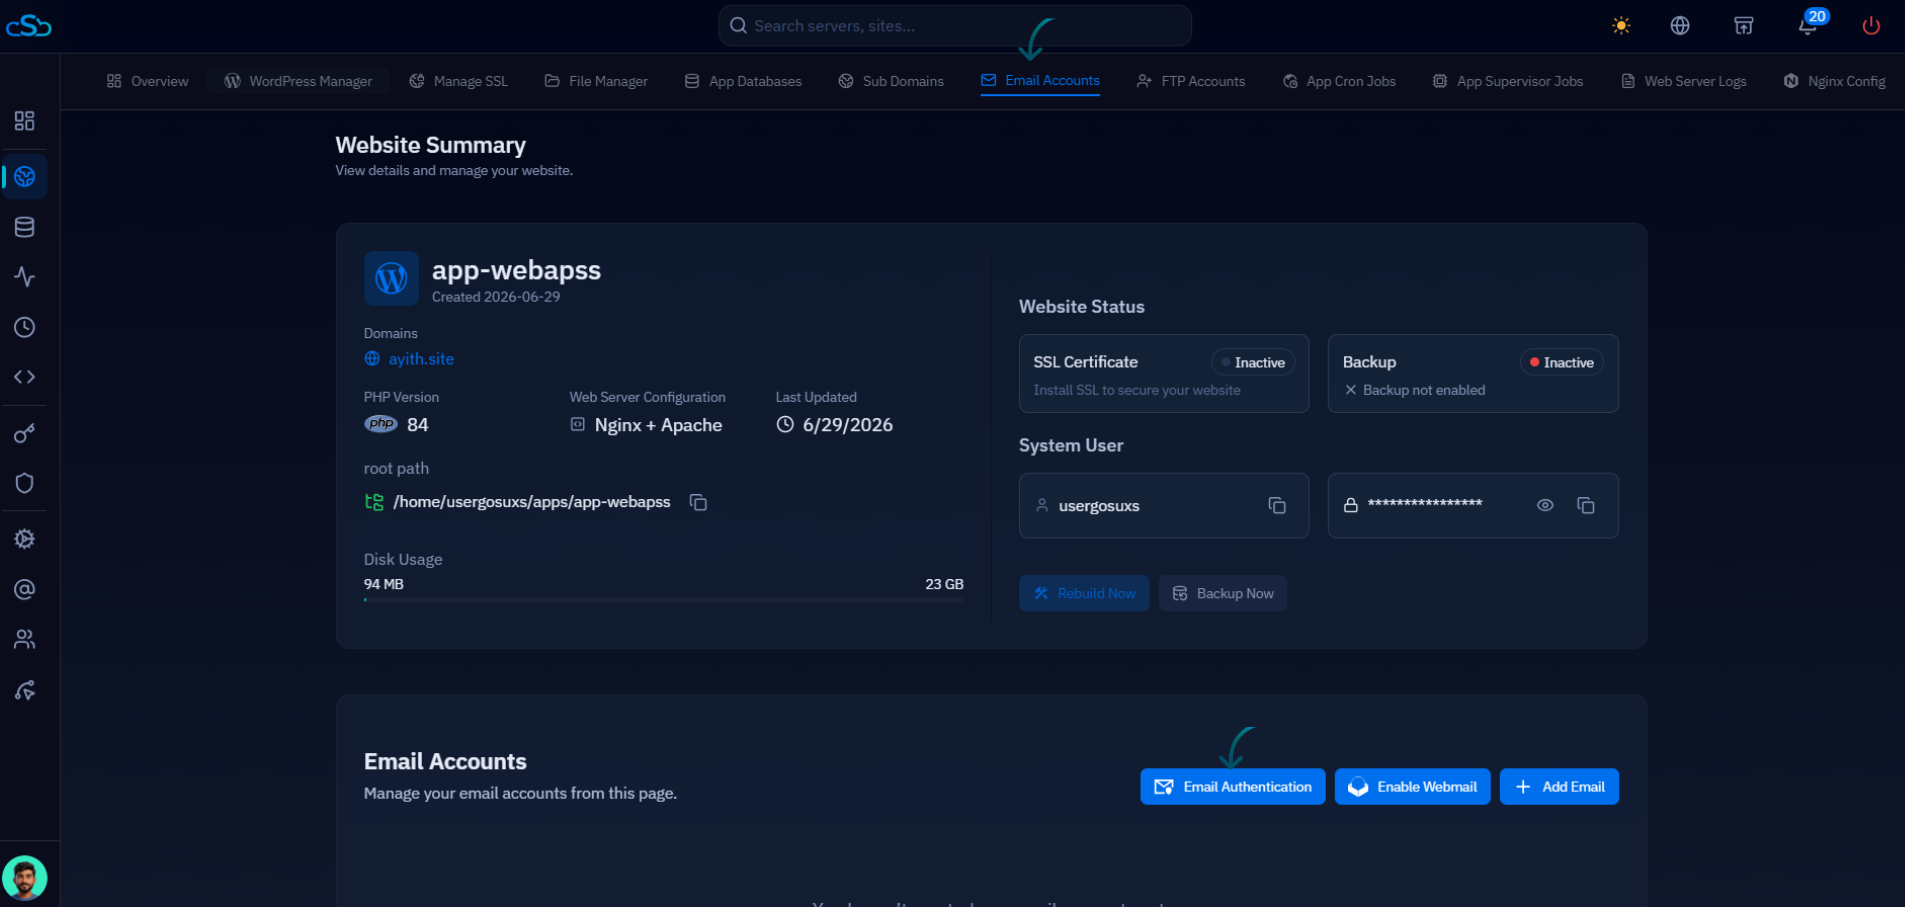Open the user avatar profile picture
Viewport: 1905px width, 907px height.
[x=25, y=878]
